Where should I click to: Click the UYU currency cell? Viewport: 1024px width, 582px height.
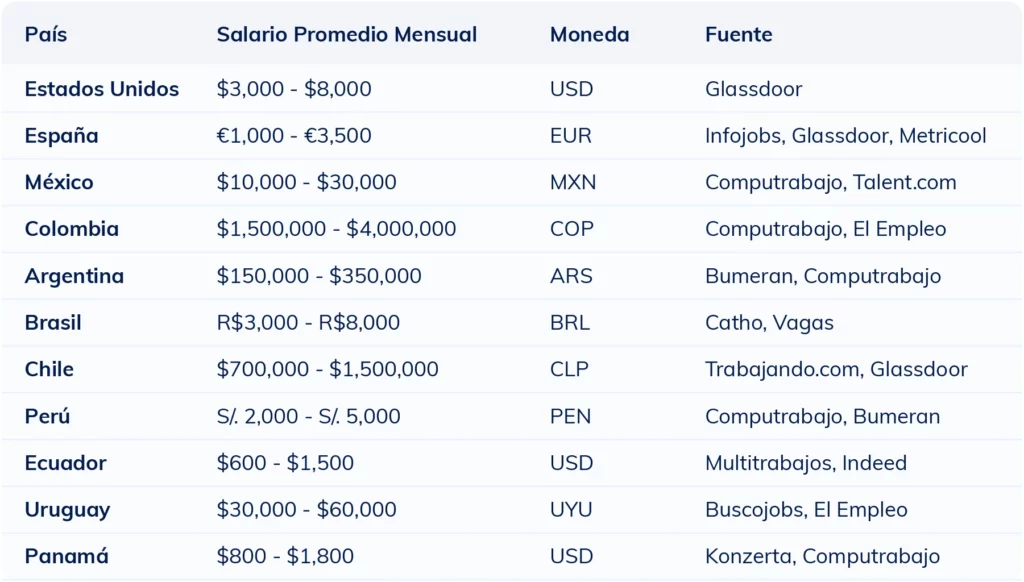pyautogui.click(x=571, y=510)
